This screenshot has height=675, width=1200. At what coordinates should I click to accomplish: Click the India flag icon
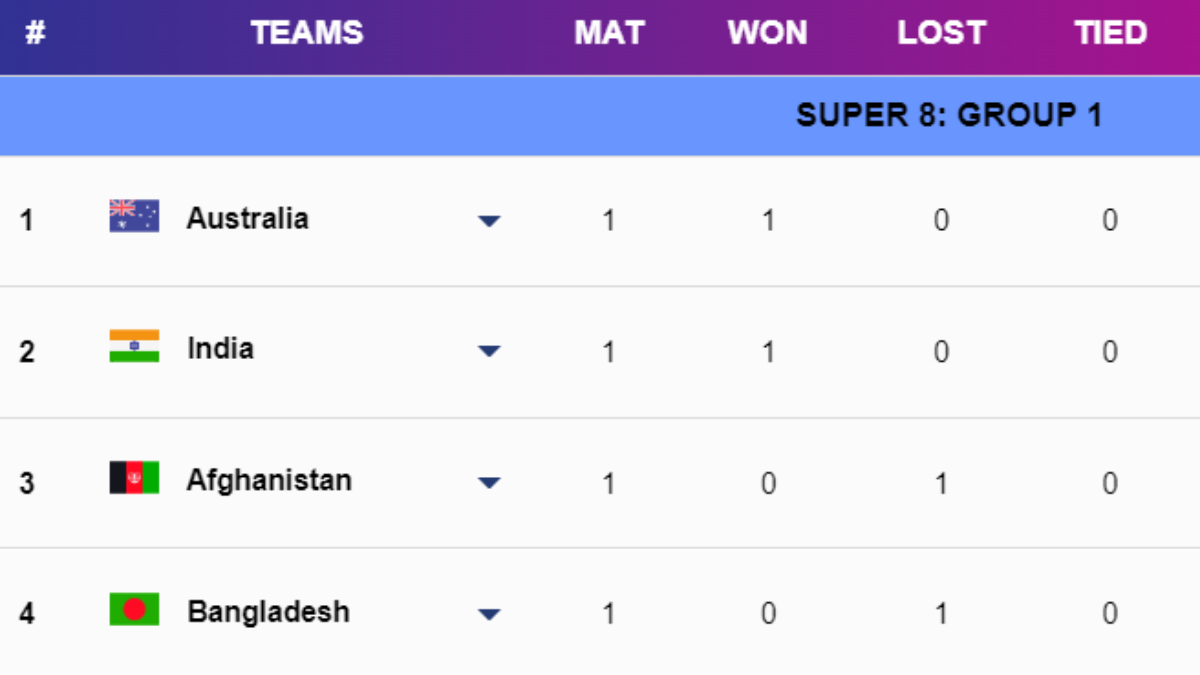(x=134, y=346)
